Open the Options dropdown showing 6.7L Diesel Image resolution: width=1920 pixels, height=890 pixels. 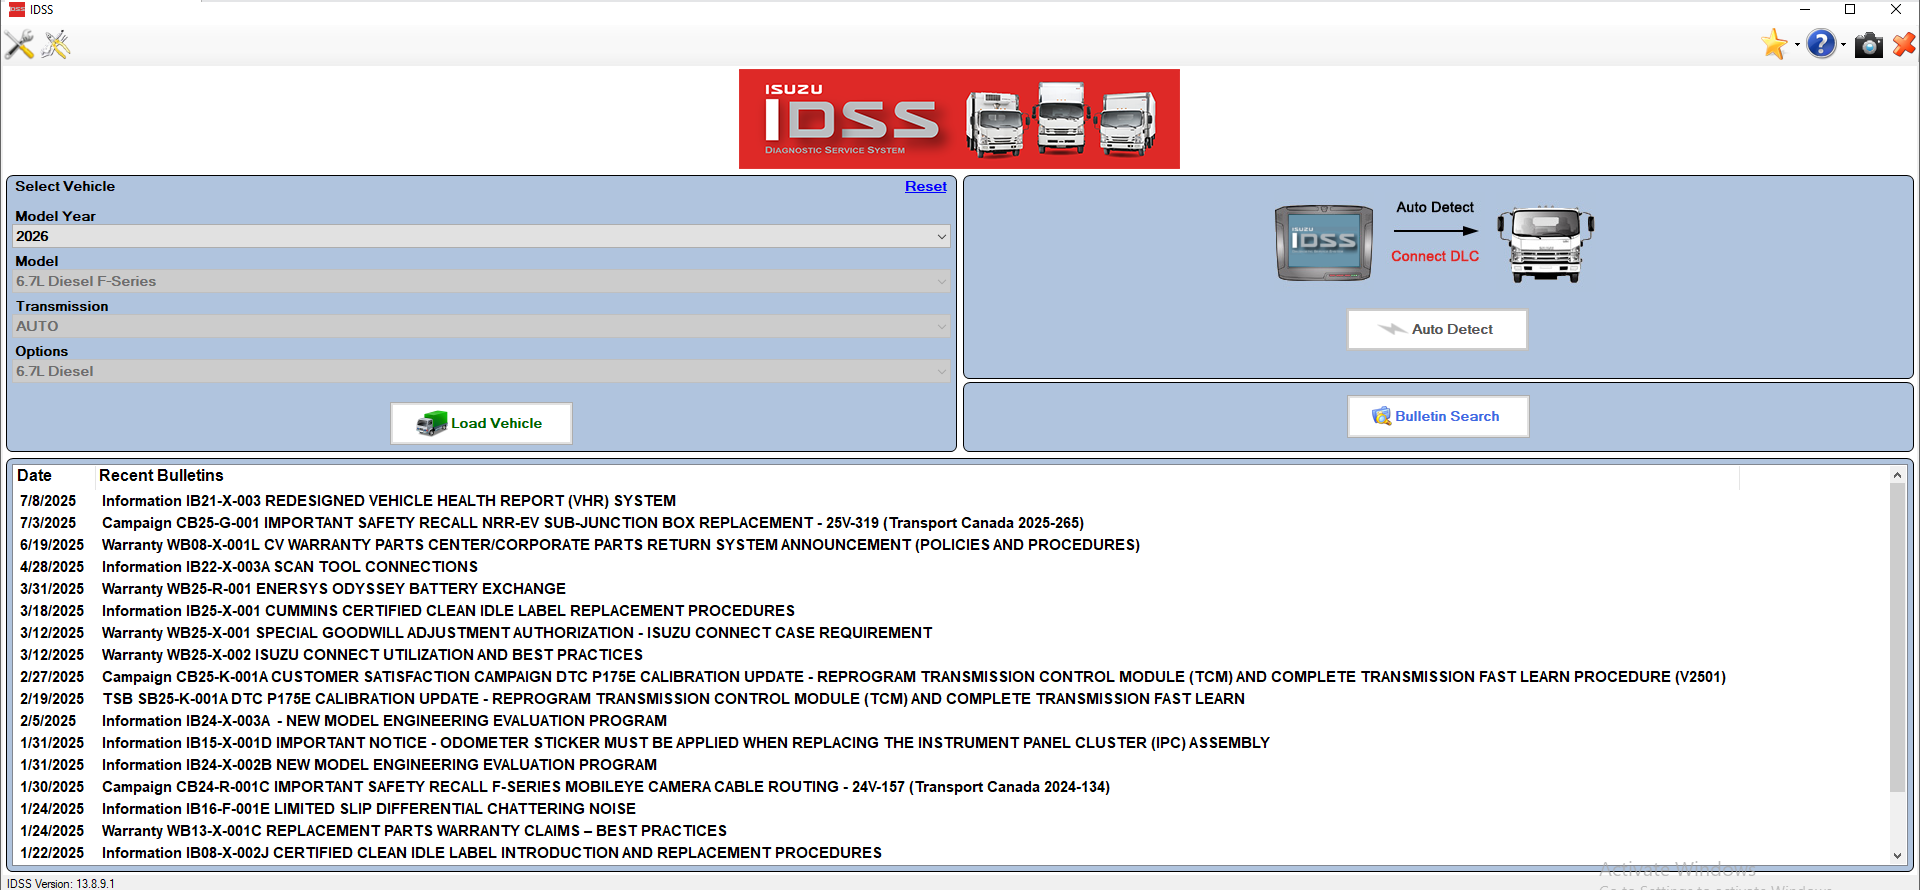[481, 371]
